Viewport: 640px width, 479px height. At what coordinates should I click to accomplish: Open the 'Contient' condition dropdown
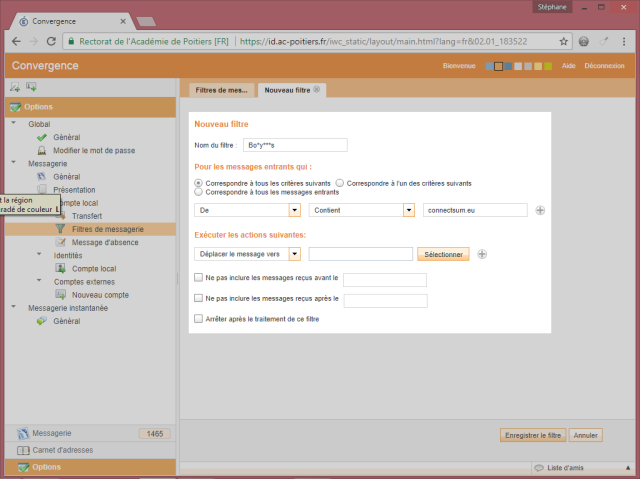pos(408,210)
